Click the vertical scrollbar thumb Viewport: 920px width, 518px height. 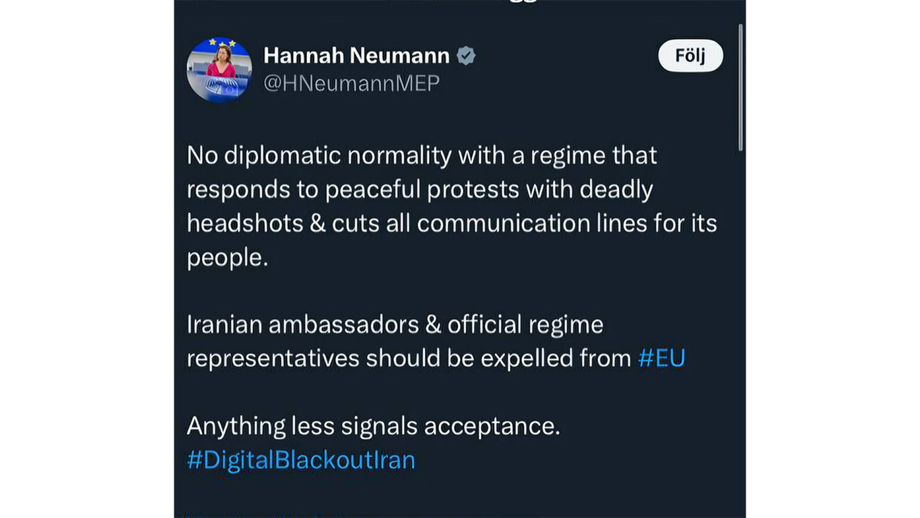coord(740,88)
